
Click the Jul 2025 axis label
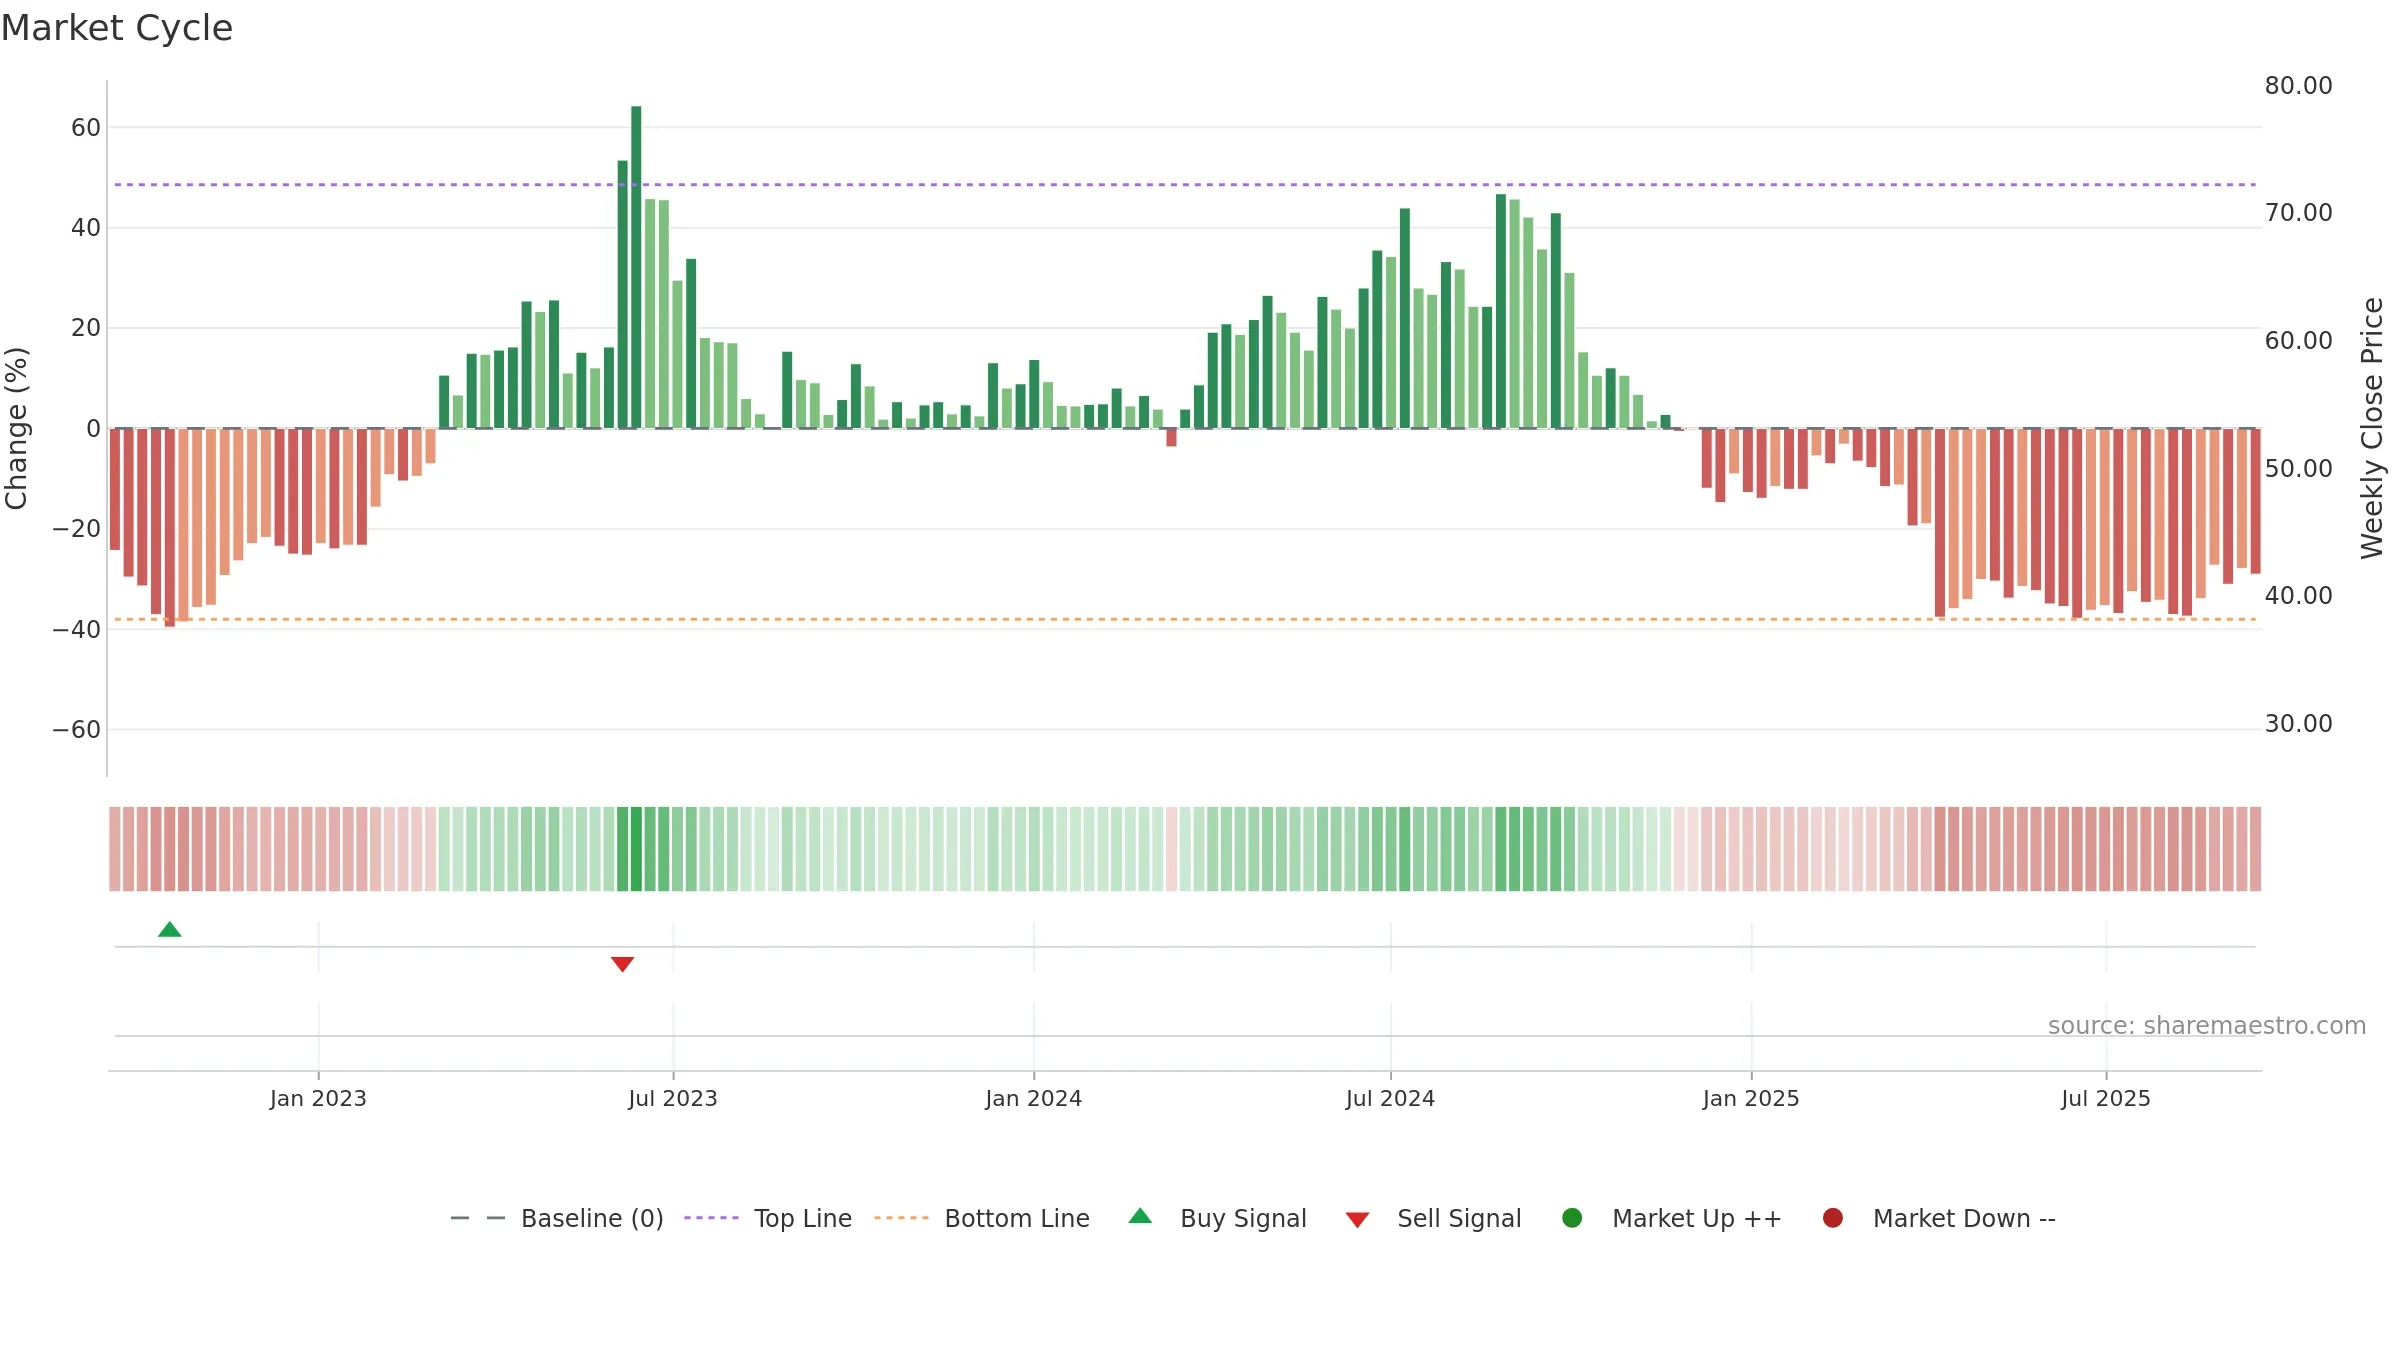point(2106,1098)
